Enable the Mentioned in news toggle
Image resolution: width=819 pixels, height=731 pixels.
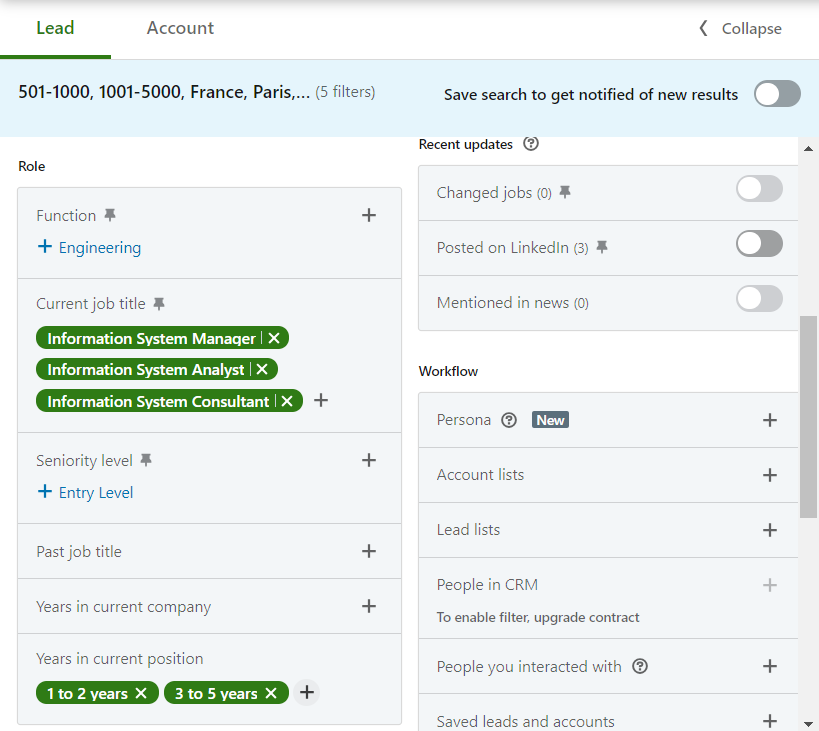(x=759, y=298)
